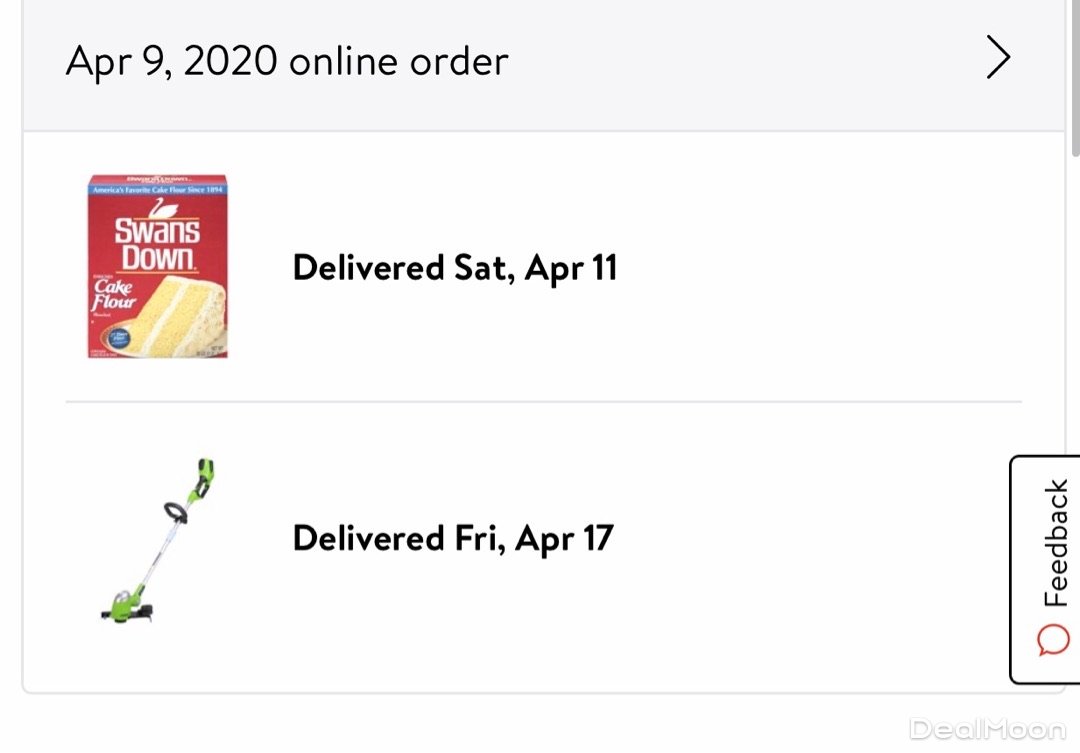
Task: Open the Feedback side tab label
Action: pos(1055,543)
